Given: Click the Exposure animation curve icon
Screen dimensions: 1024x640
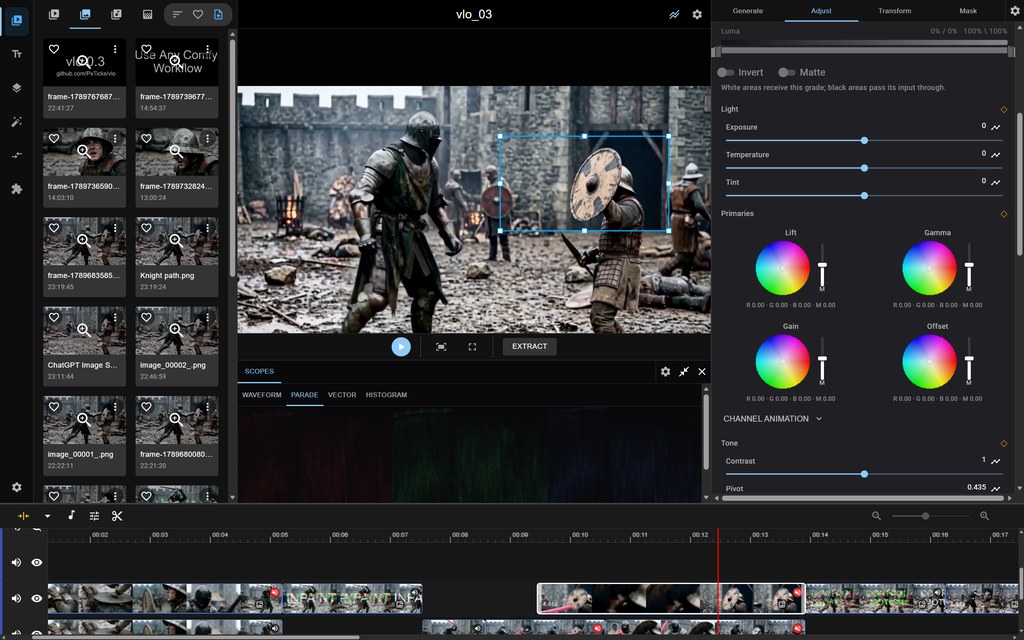Looking at the screenshot, I should 996,127.
